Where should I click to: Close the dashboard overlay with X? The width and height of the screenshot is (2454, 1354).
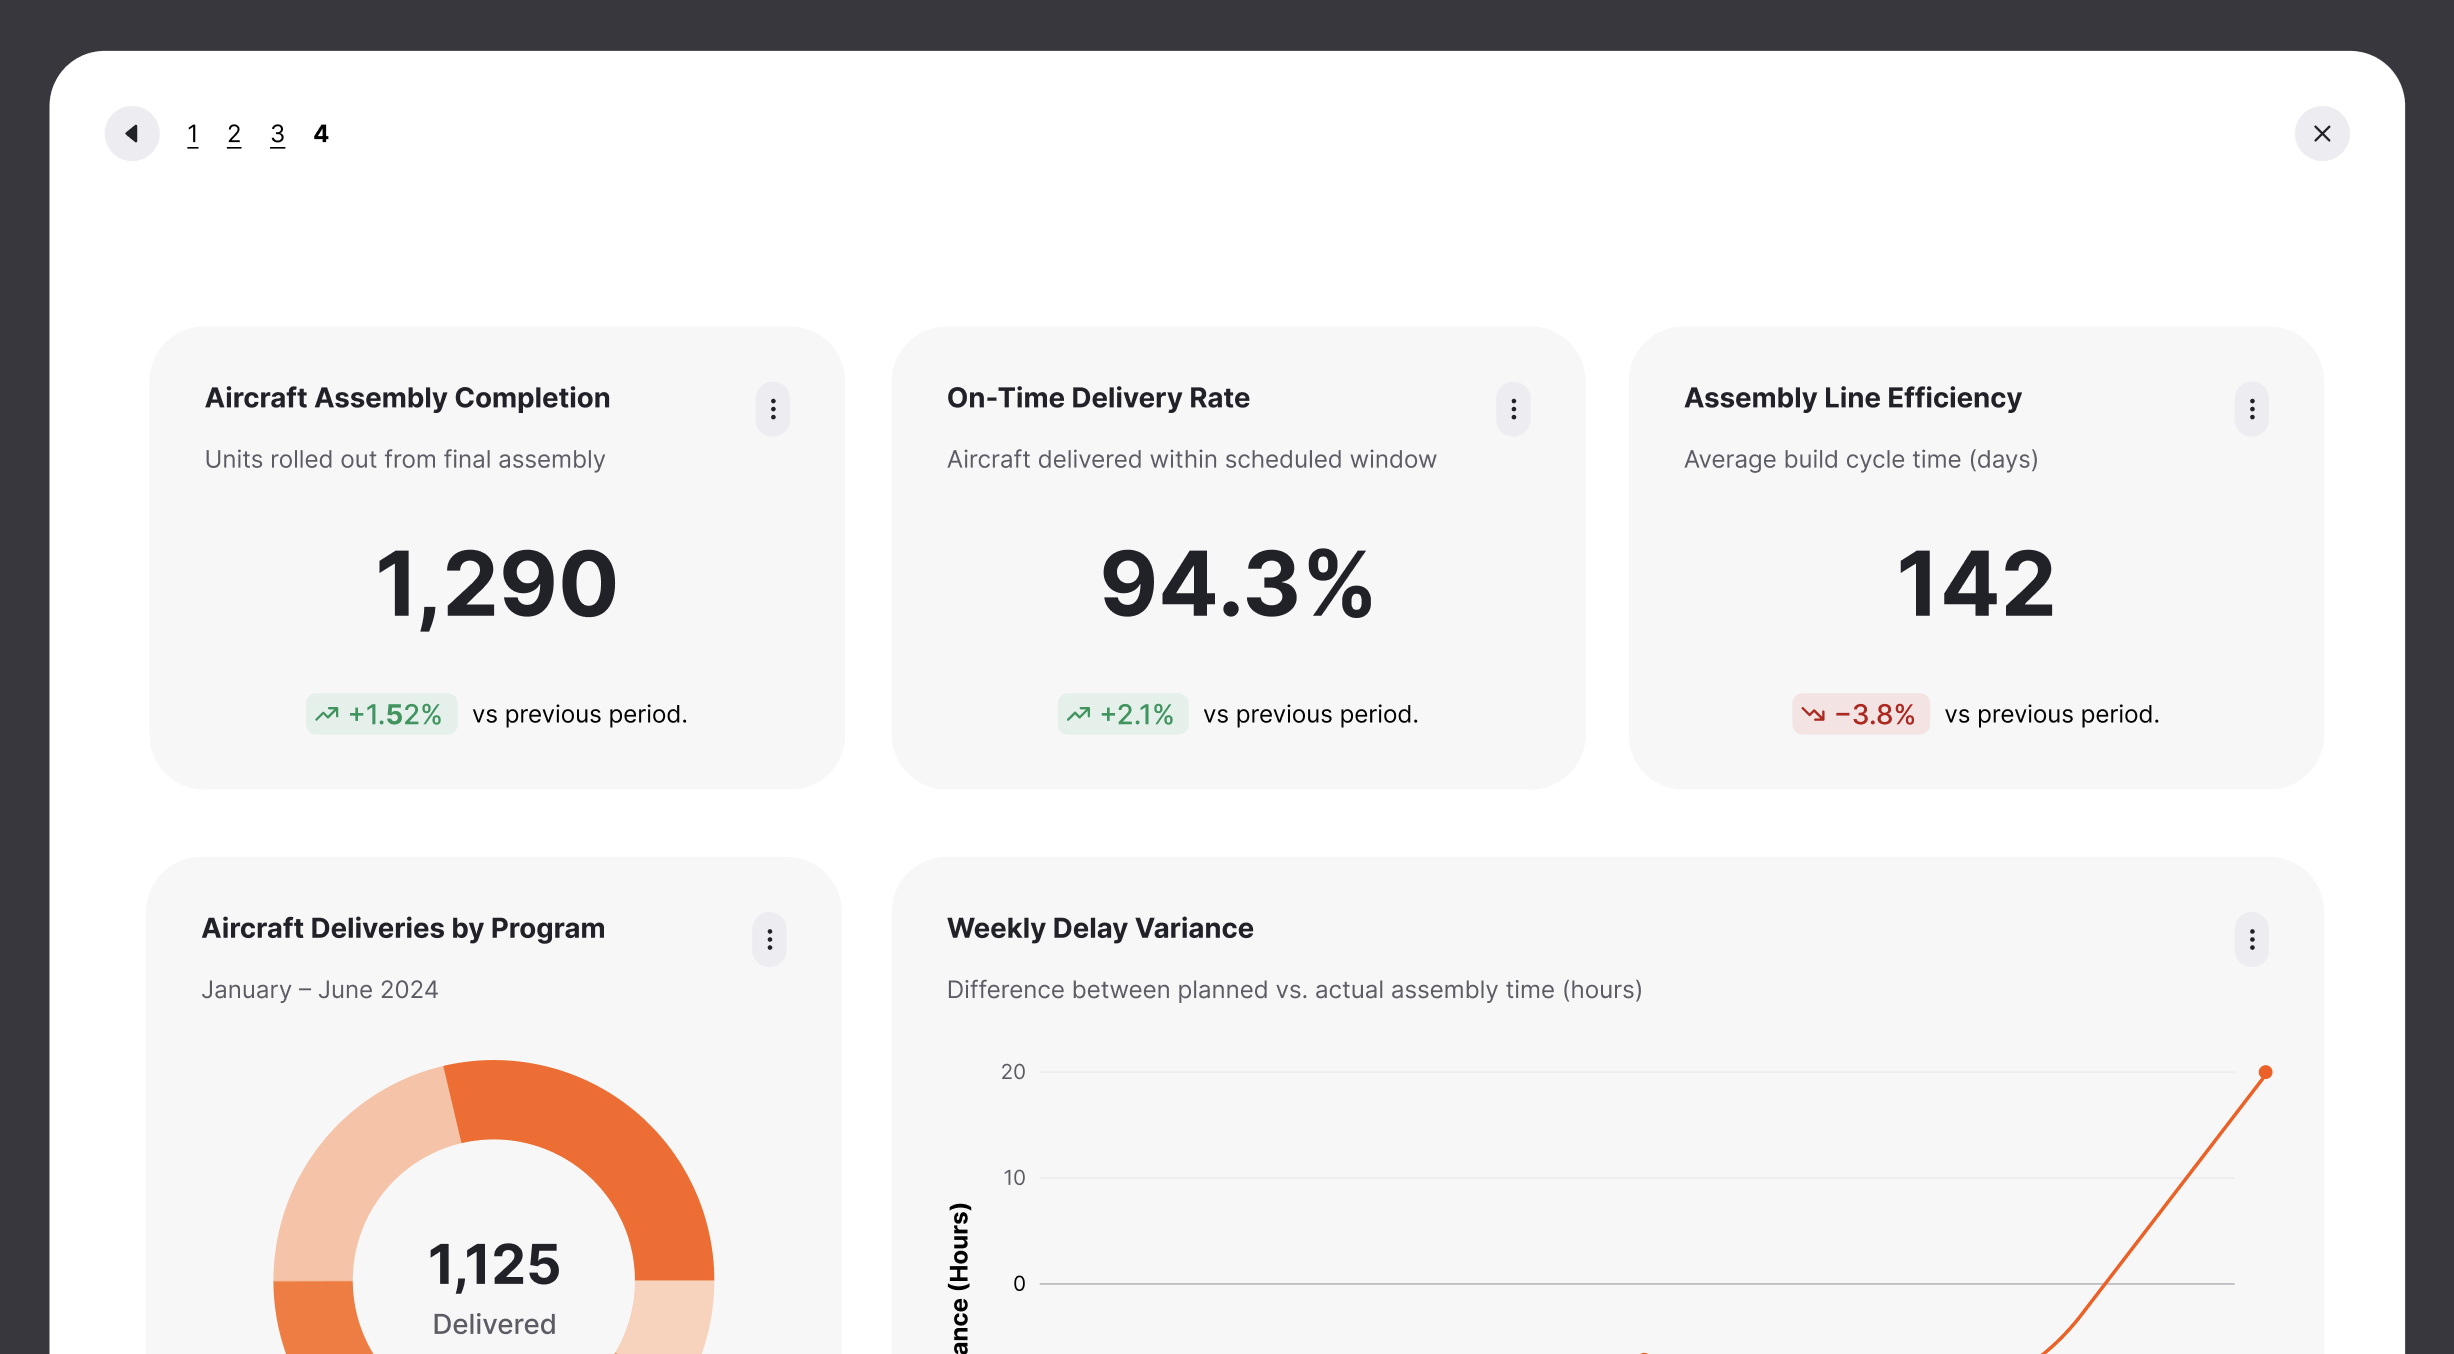2321,133
